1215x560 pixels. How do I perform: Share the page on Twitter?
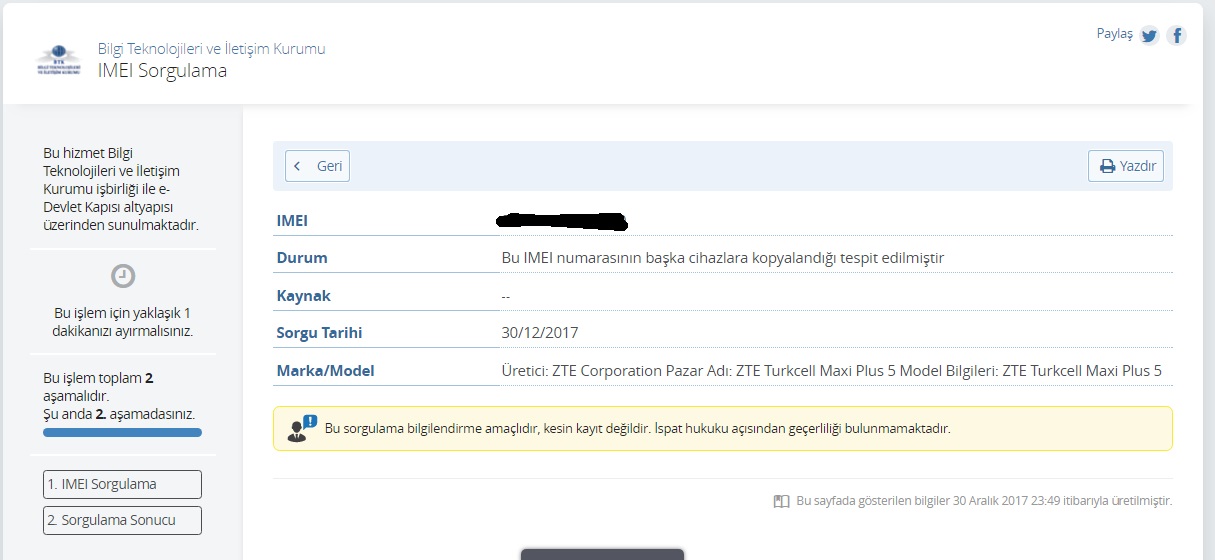point(1149,36)
